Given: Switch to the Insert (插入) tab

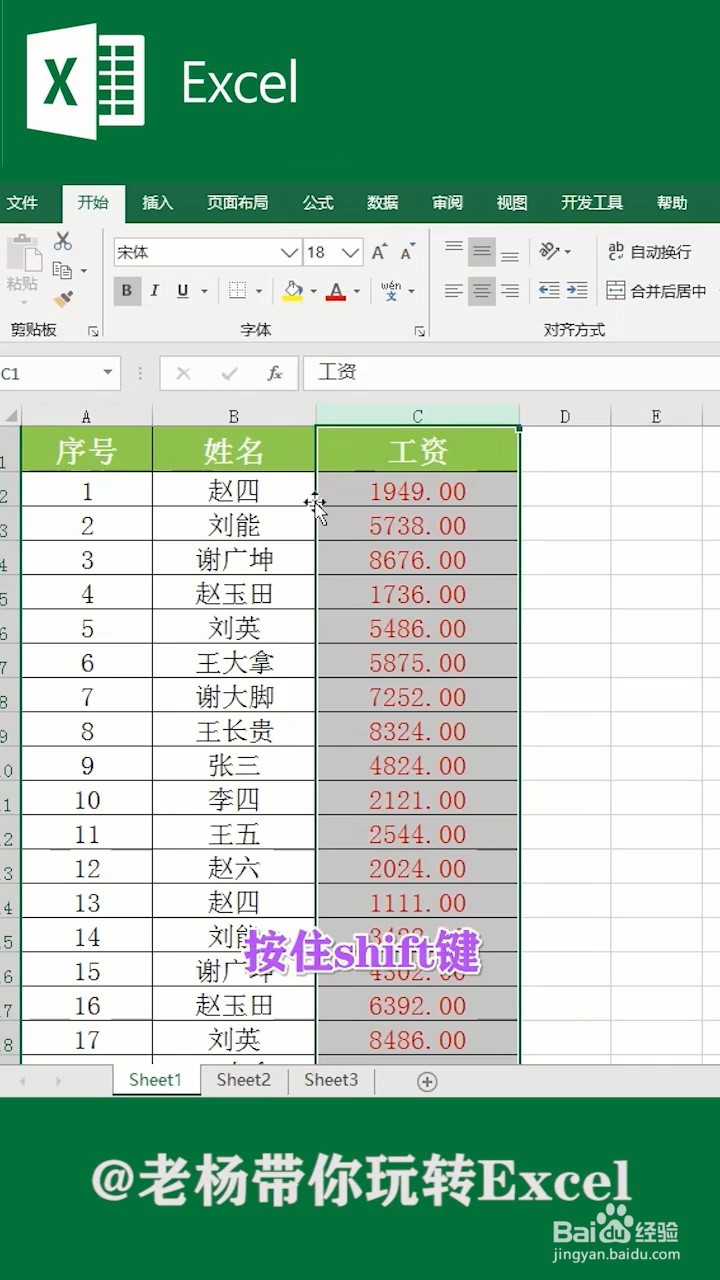Looking at the screenshot, I should [x=157, y=203].
